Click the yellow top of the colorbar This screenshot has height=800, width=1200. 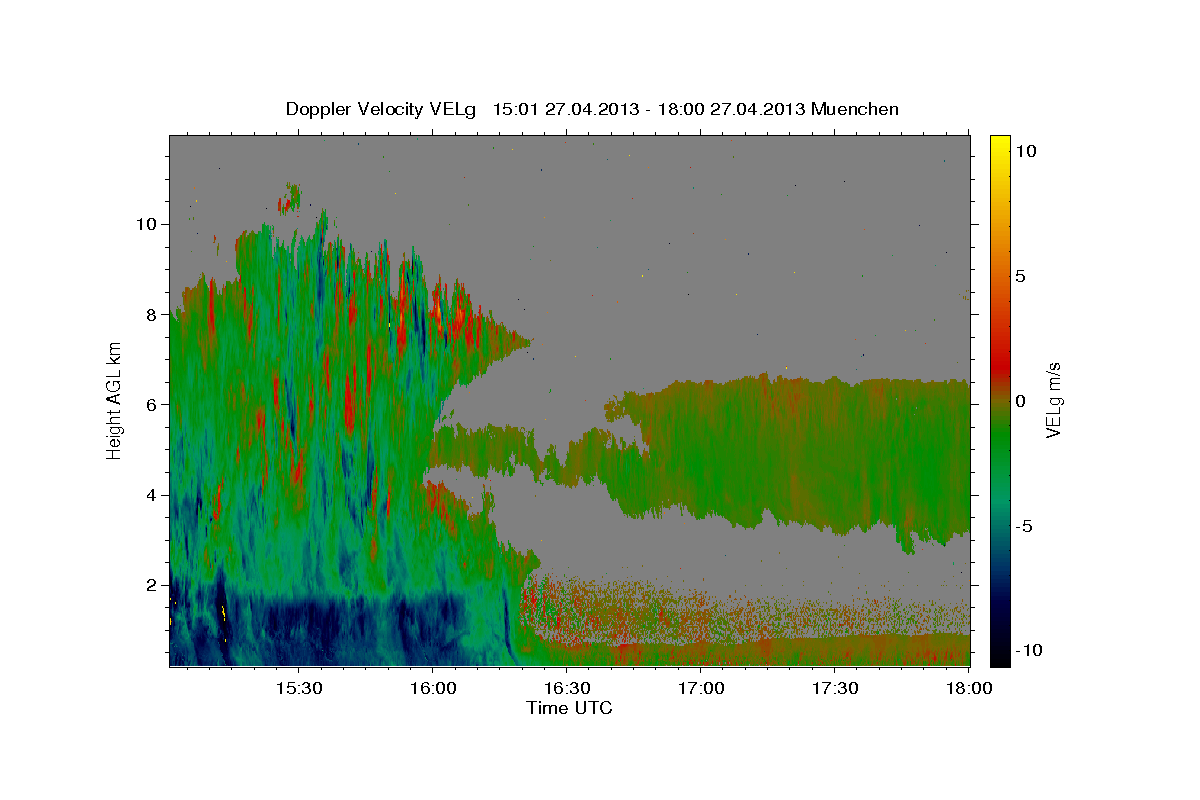(x=999, y=145)
